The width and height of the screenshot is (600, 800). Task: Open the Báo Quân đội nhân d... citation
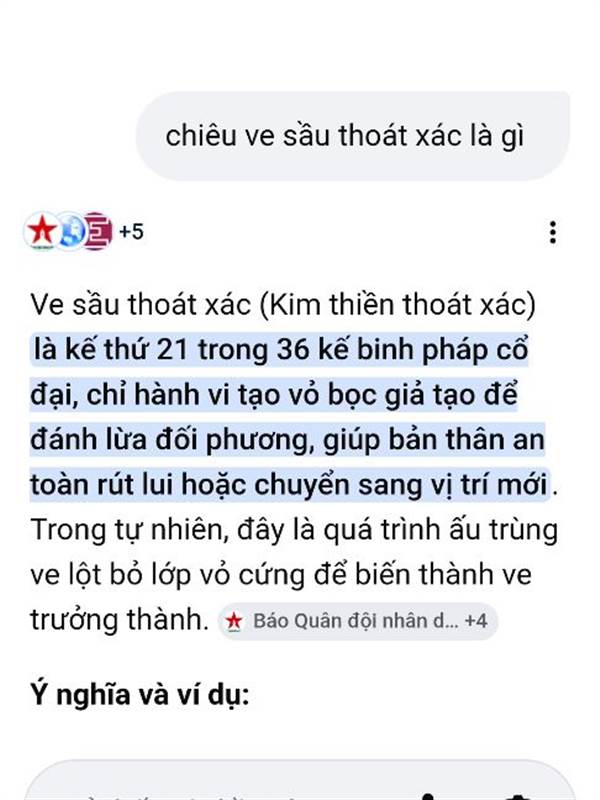356,621
